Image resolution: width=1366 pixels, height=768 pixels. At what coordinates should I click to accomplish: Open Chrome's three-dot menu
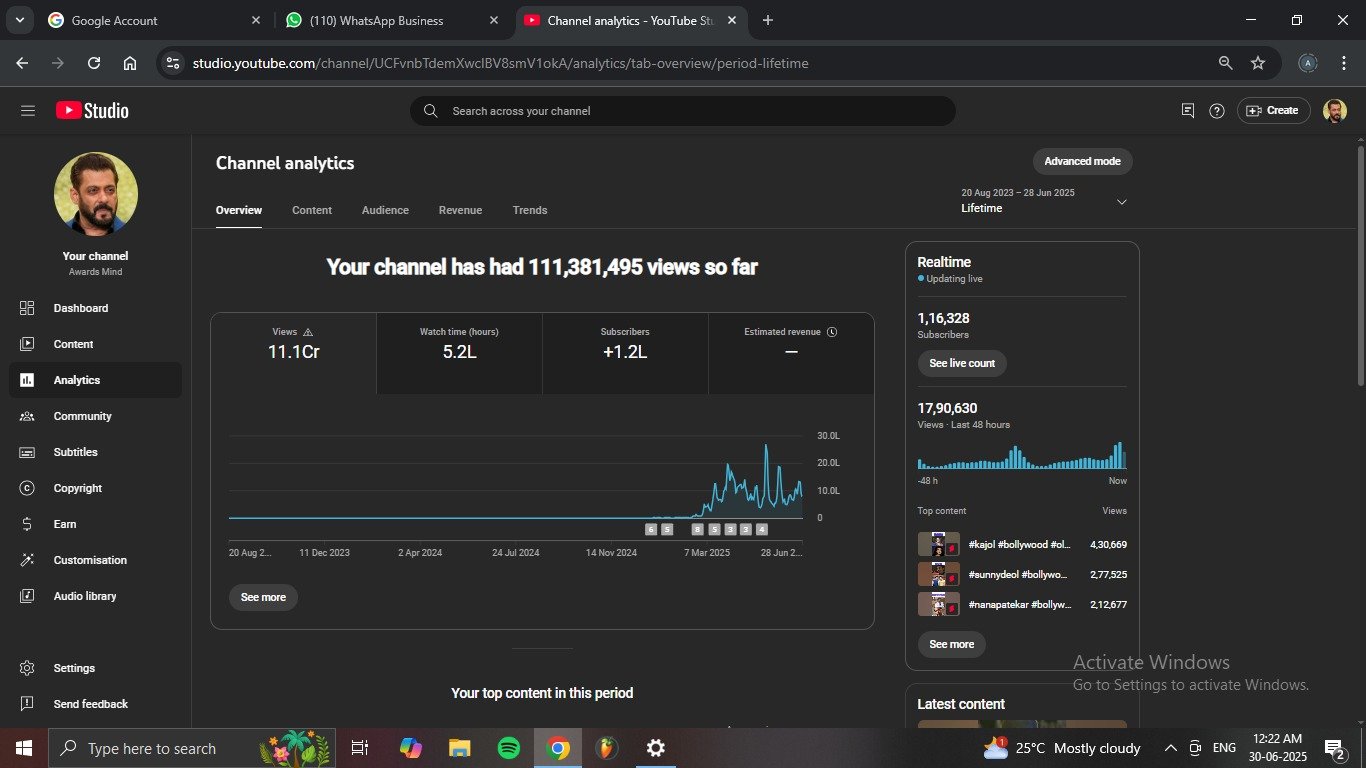tap(1342, 63)
